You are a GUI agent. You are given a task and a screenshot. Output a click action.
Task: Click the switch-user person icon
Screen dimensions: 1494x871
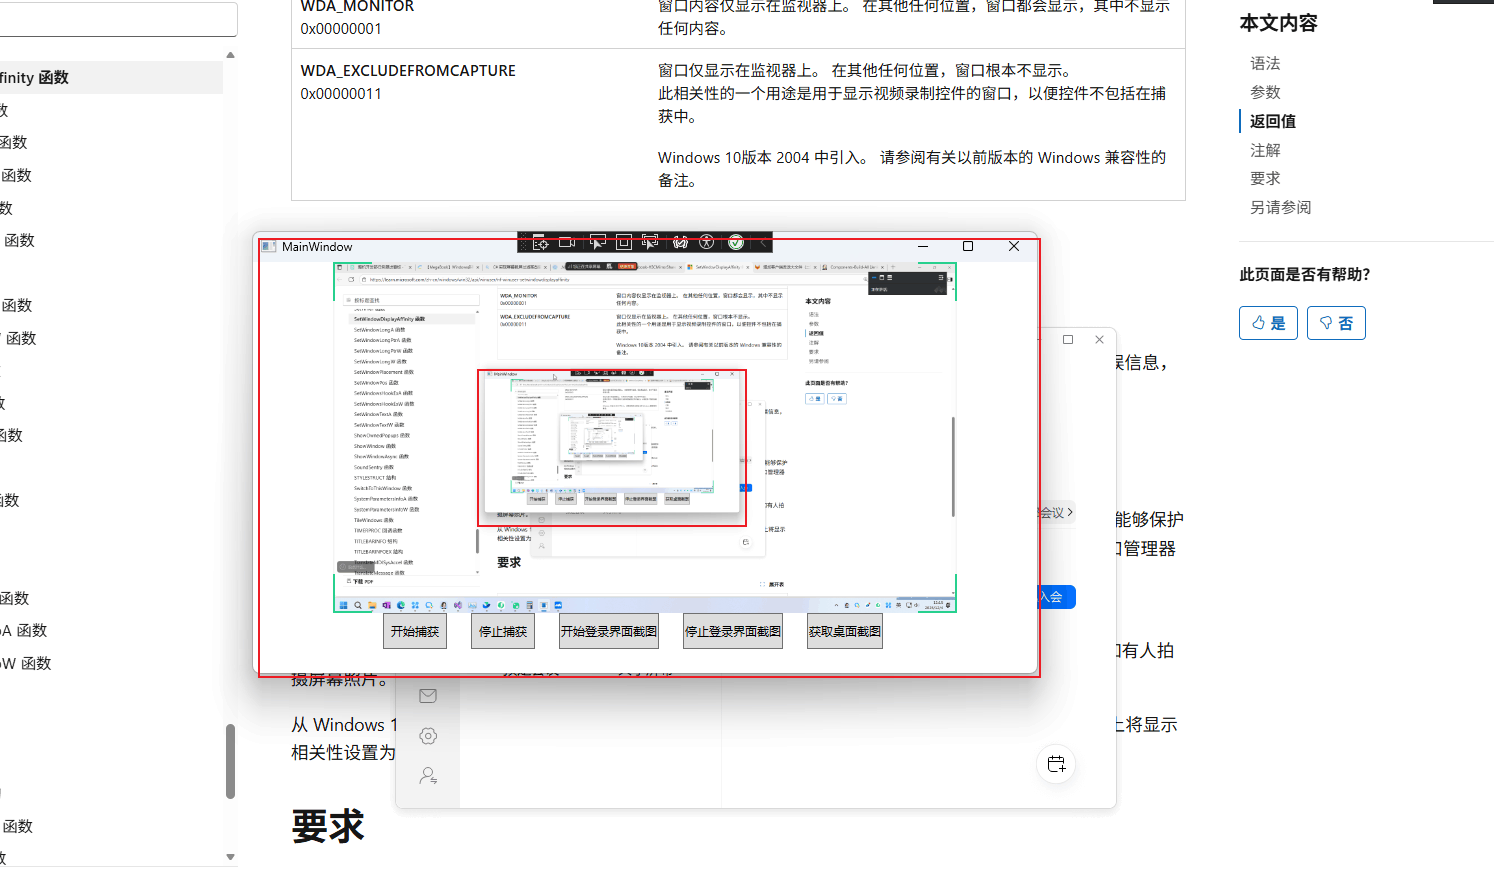428,776
